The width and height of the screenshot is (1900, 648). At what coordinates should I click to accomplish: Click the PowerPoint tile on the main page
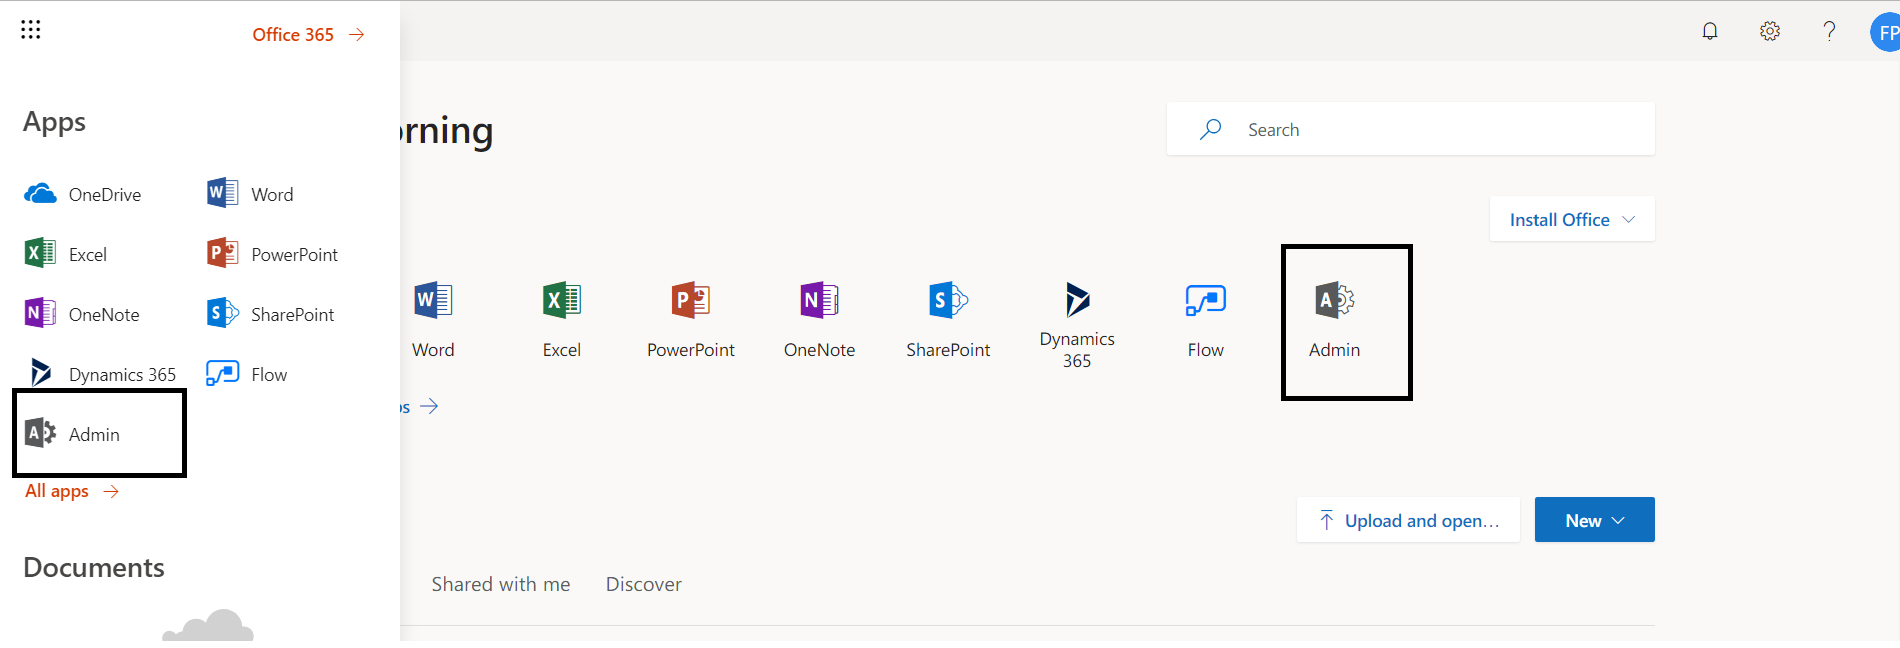pos(690,318)
